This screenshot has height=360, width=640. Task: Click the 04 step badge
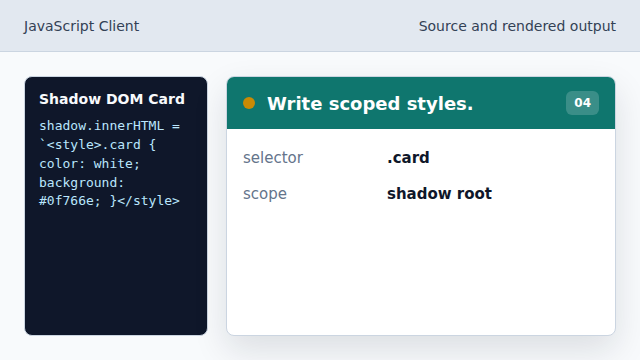[582, 103]
